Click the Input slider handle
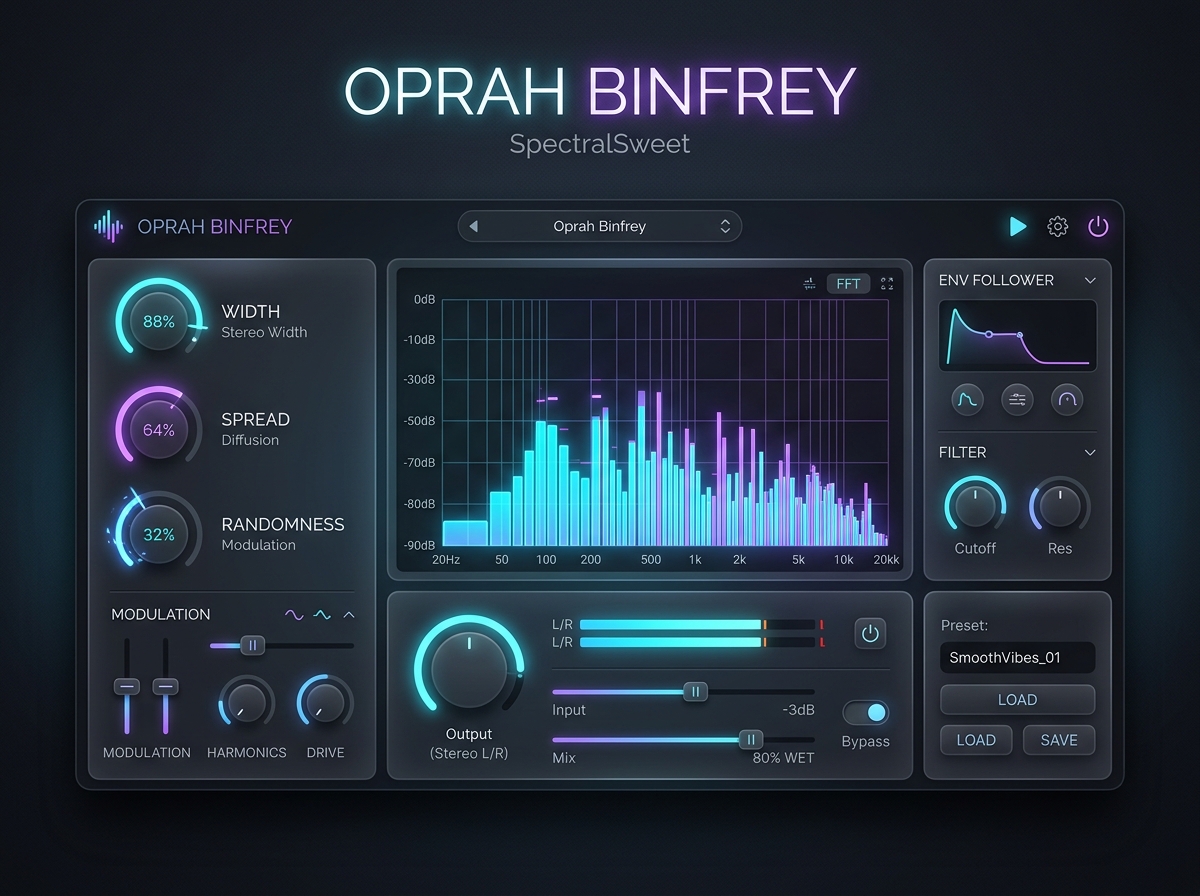Screen dimensions: 1200x896 [x=695, y=691]
